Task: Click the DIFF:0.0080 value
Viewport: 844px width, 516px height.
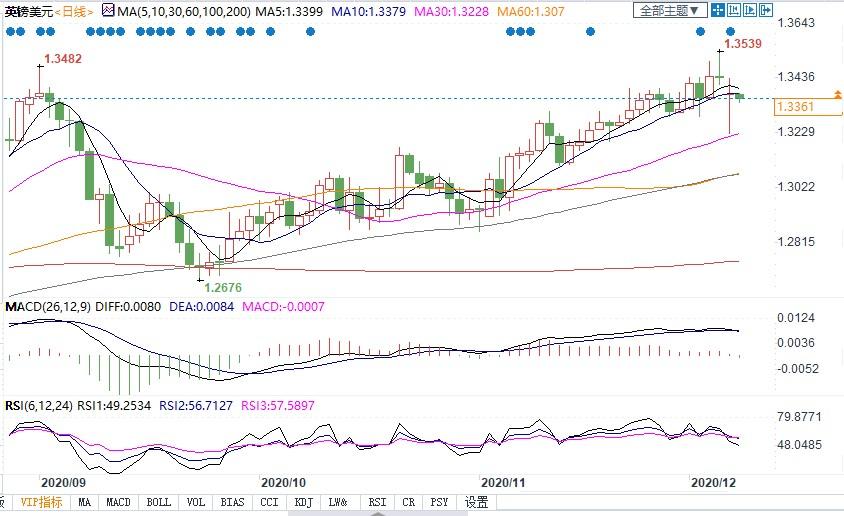Action: [128, 307]
